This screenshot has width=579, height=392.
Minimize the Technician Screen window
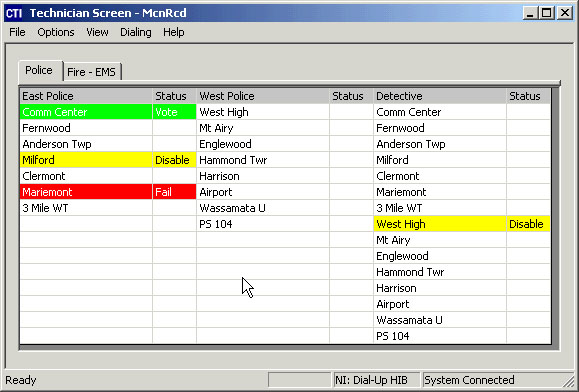pyautogui.click(x=530, y=13)
